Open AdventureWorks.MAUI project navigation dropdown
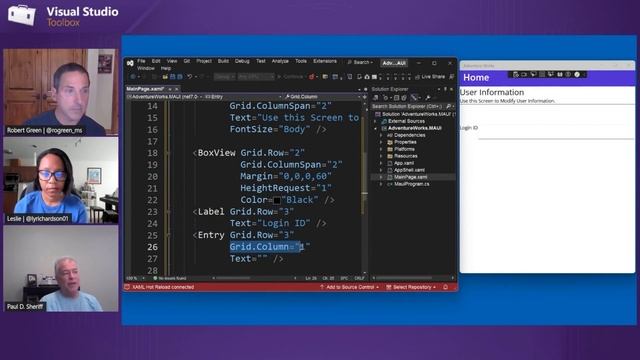Image resolution: width=640 pixels, height=360 pixels. [164, 97]
